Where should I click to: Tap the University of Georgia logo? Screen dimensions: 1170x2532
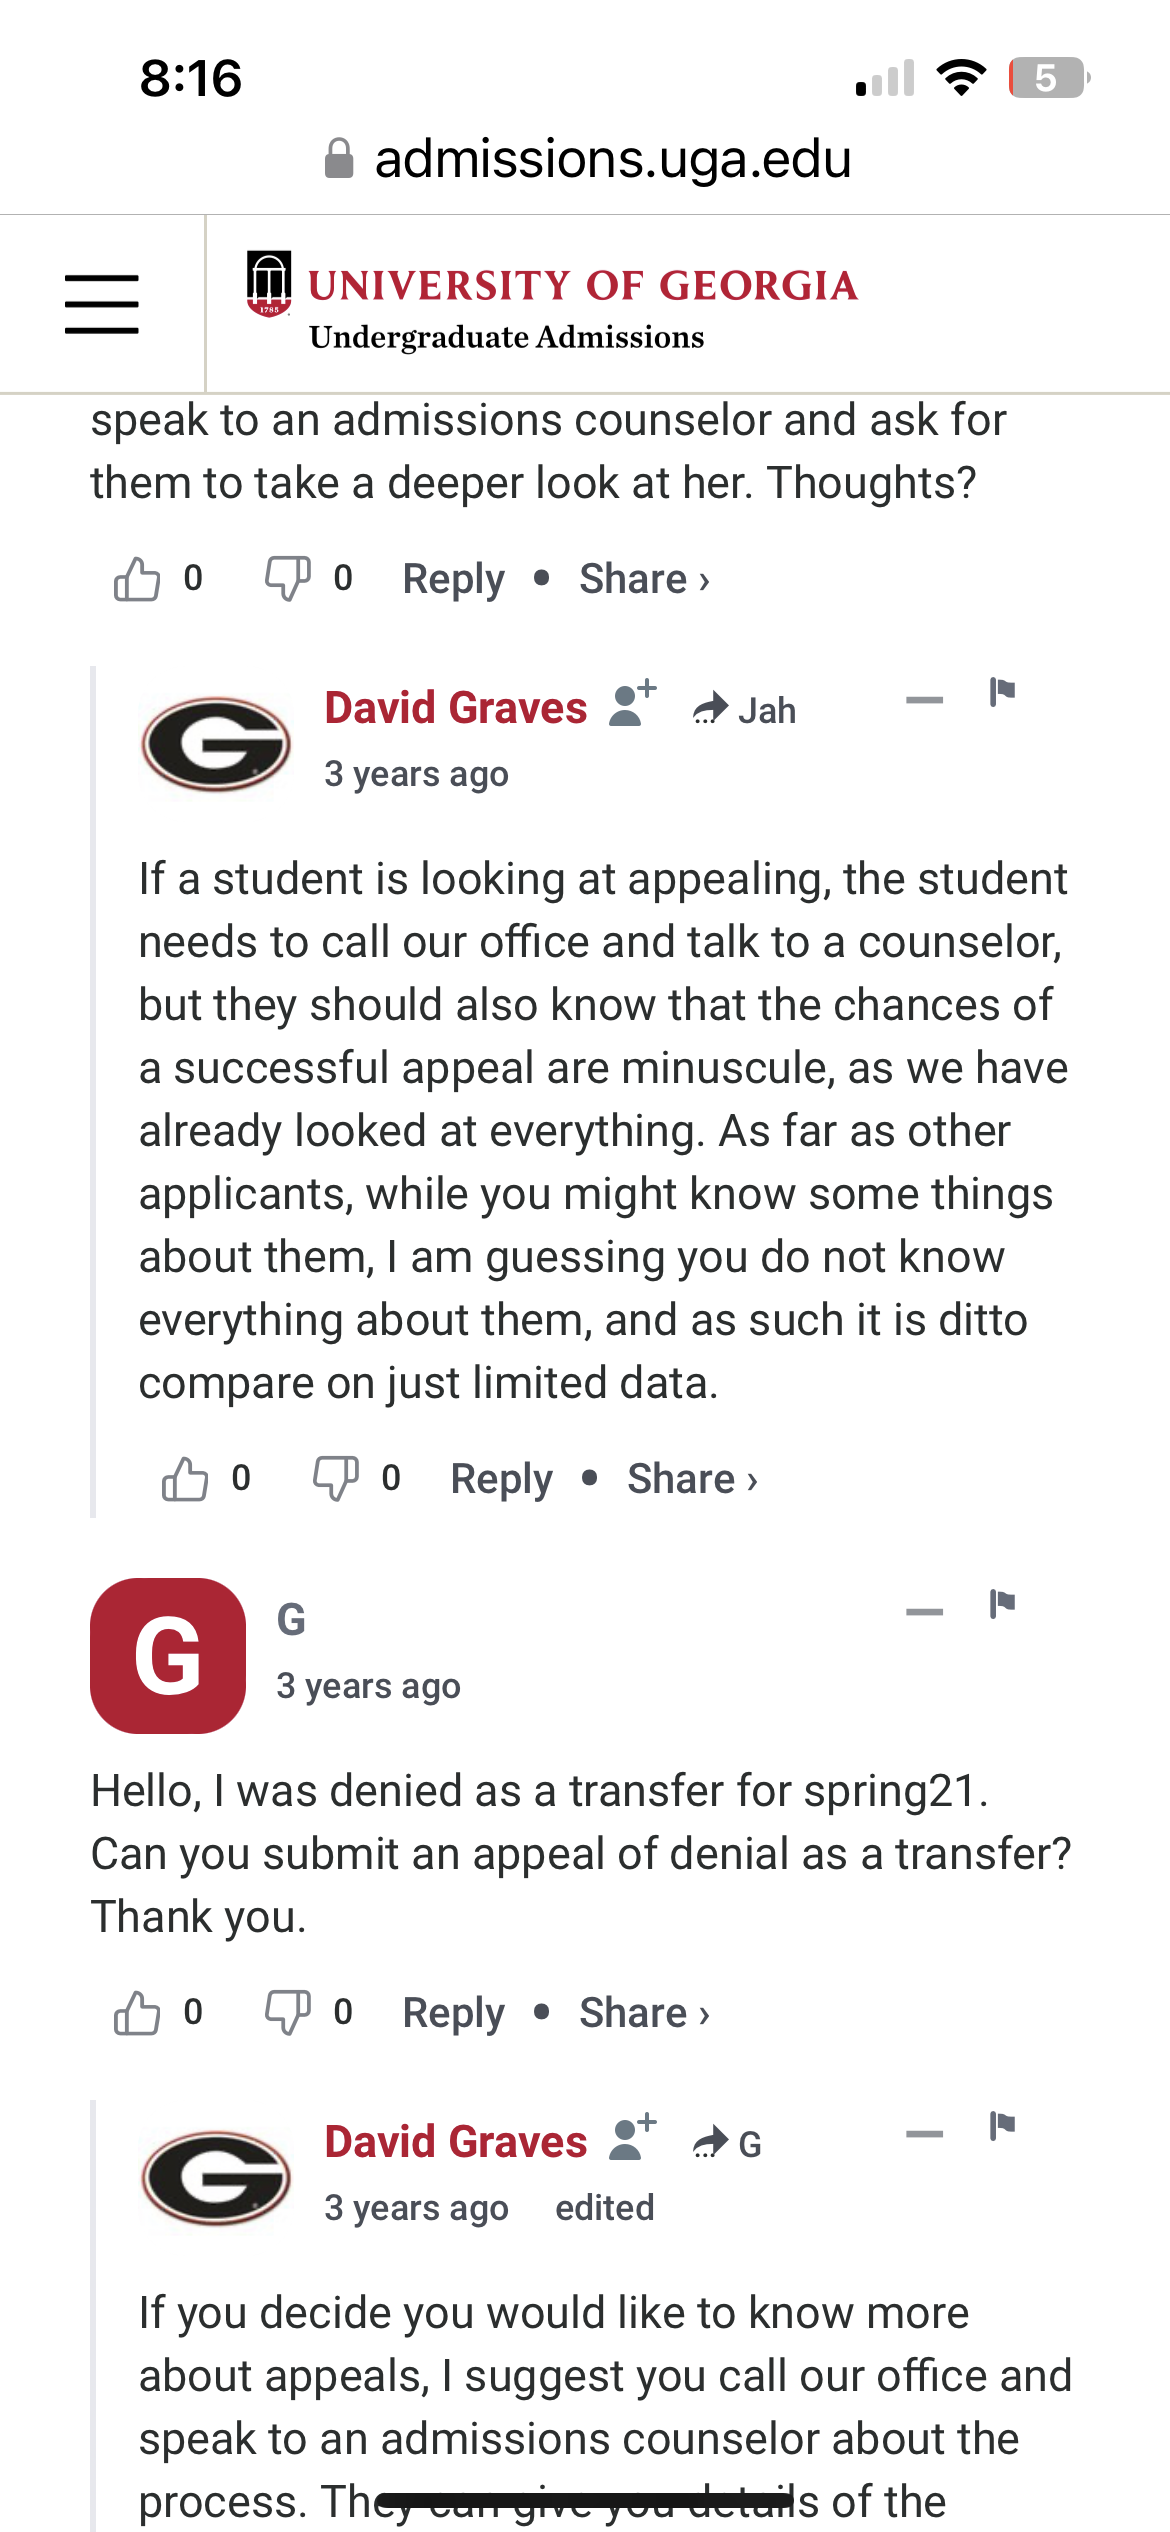[552, 304]
